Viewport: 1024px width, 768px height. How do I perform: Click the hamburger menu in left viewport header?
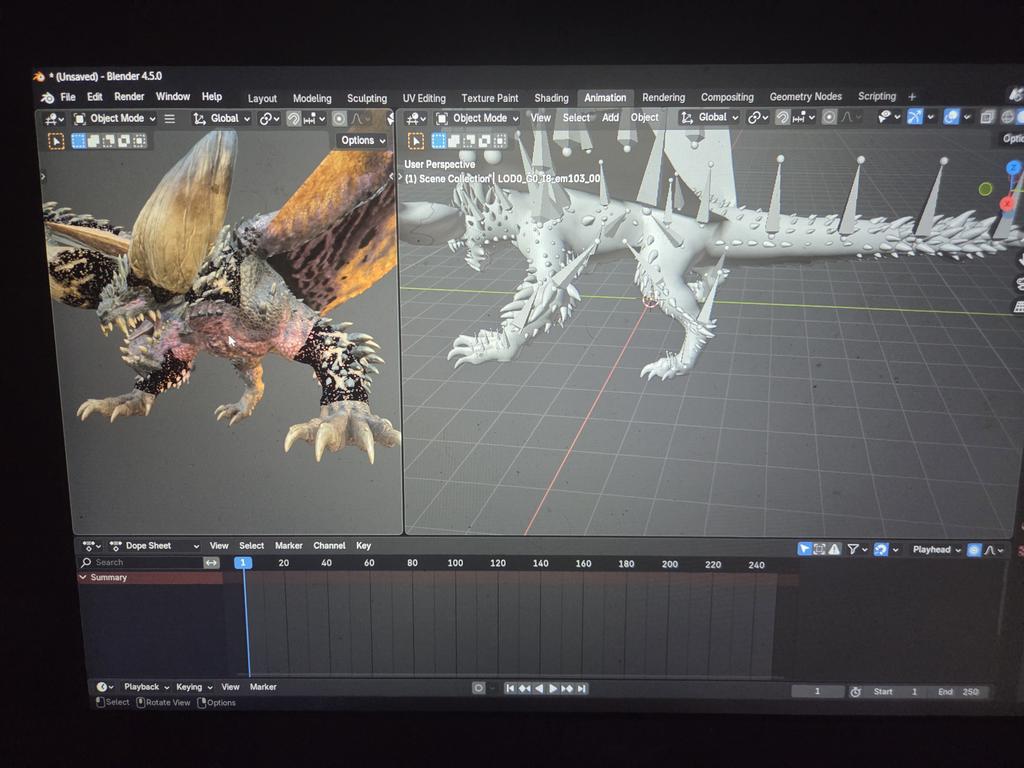[169, 119]
